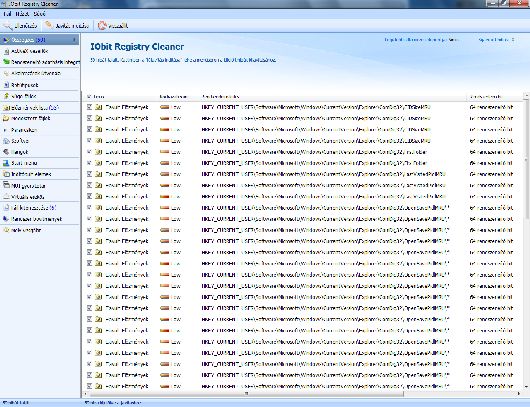Sort by the registry key path column header
This screenshot has height=407, width=530.
(x=220, y=97)
